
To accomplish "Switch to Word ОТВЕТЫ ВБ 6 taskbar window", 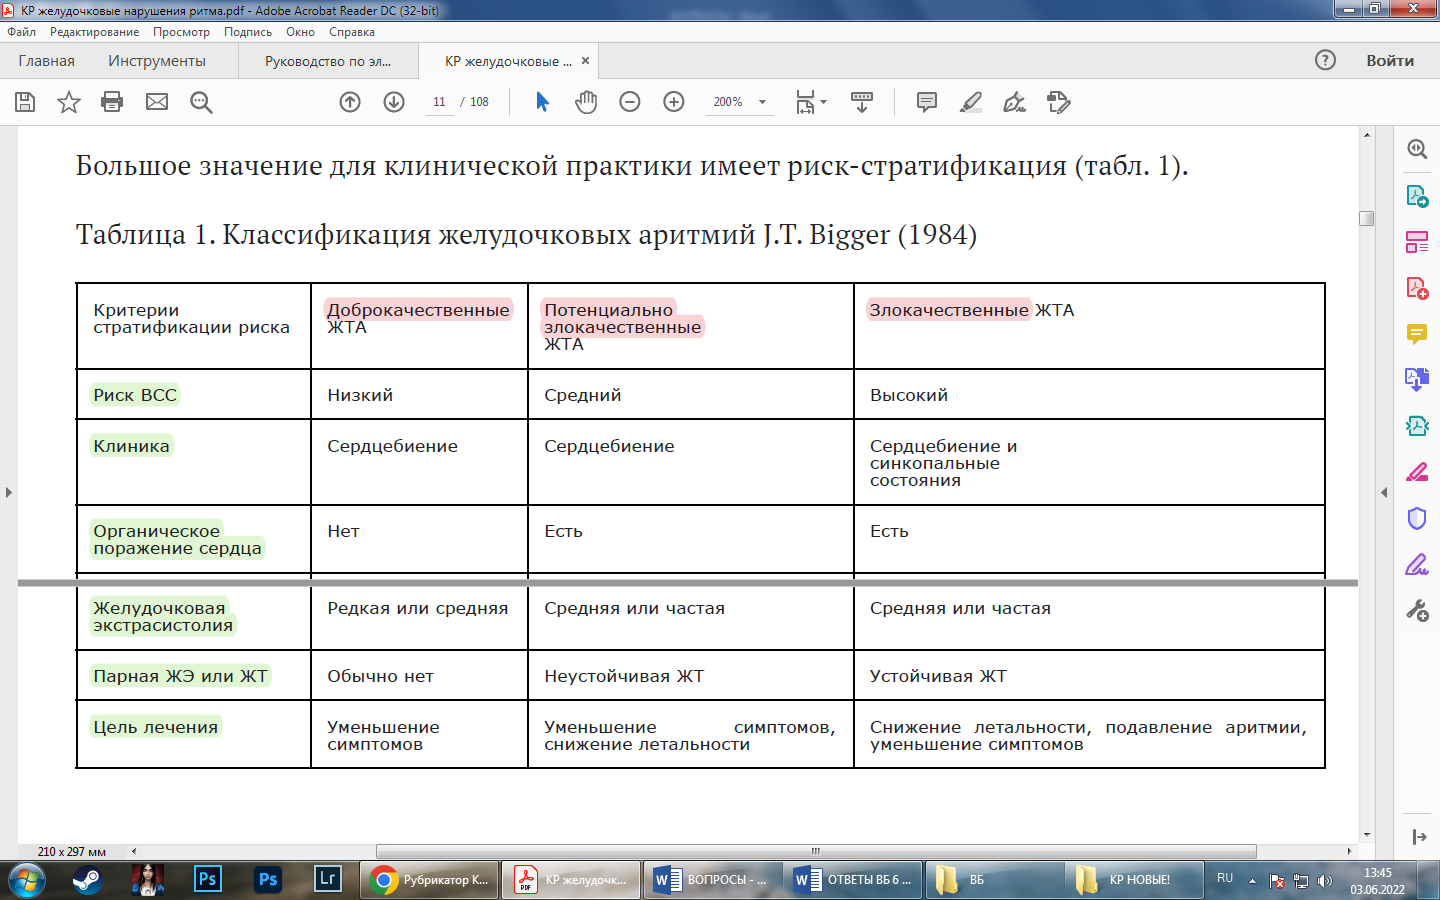I will [x=852, y=880].
